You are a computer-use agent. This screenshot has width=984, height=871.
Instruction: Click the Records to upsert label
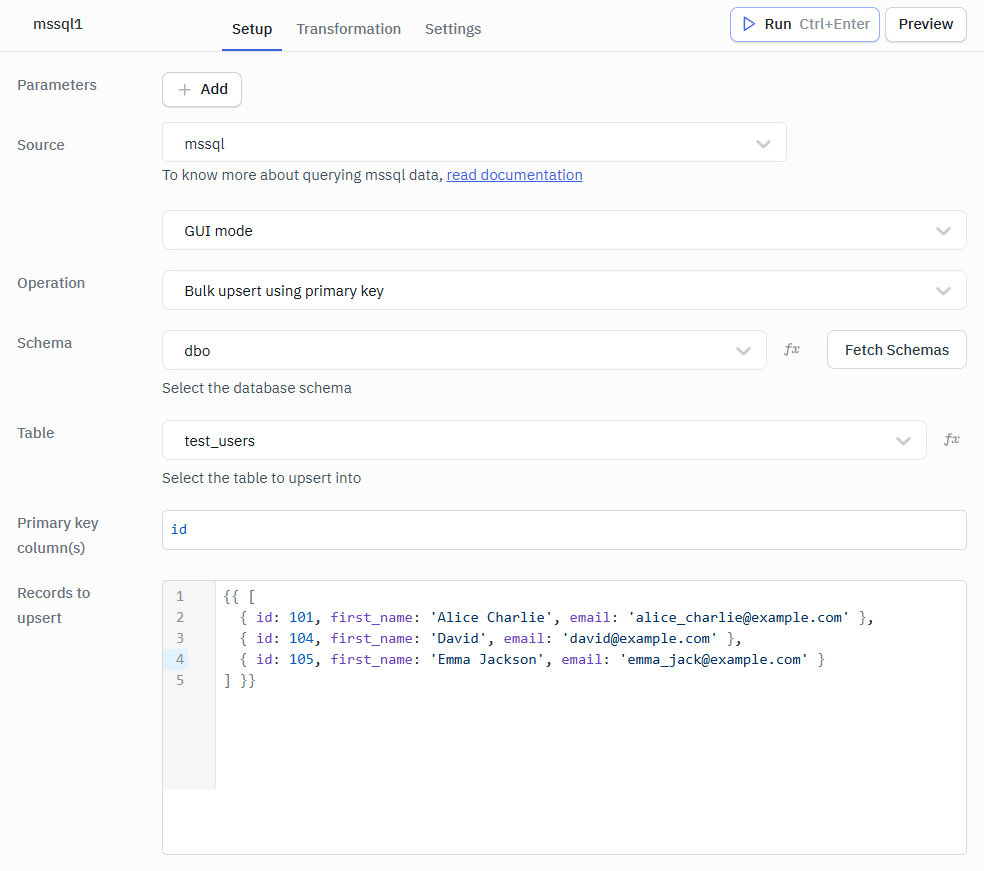click(53, 606)
